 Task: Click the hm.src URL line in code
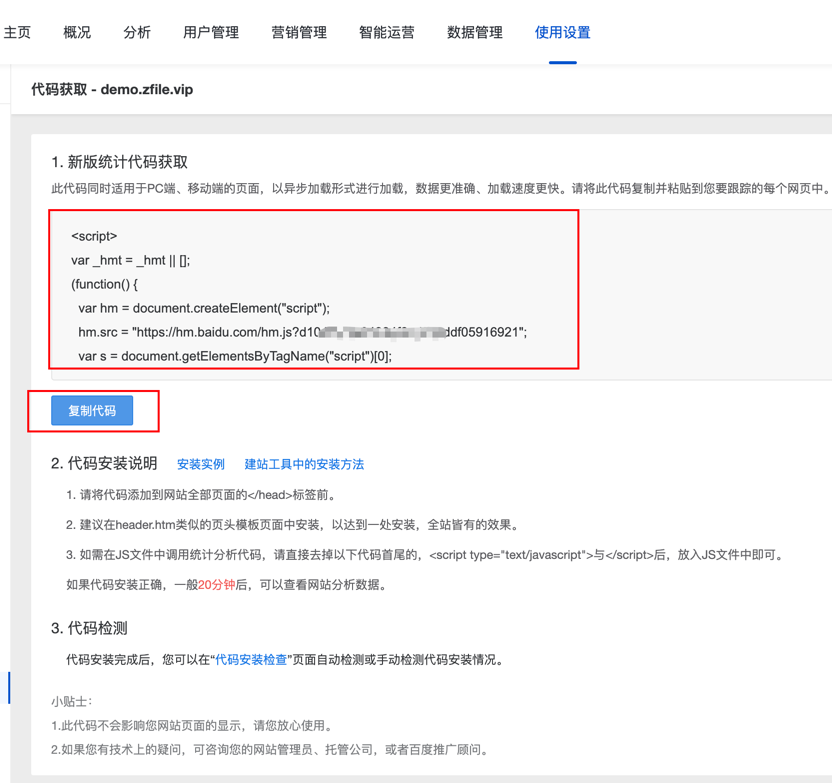pos(302,332)
